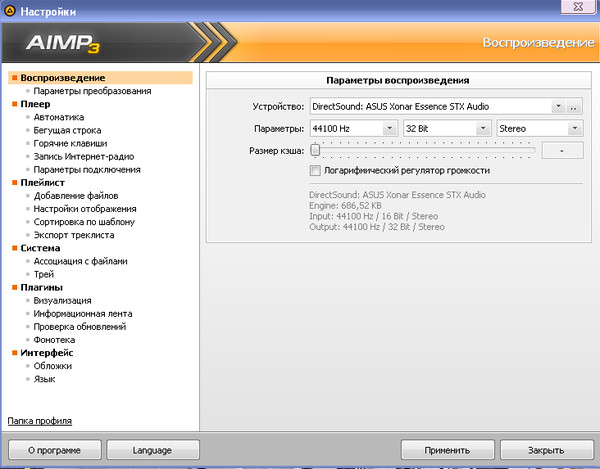Screen dimensions: 600x469
Task: Click the О программе button
Action: click(55, 450)
